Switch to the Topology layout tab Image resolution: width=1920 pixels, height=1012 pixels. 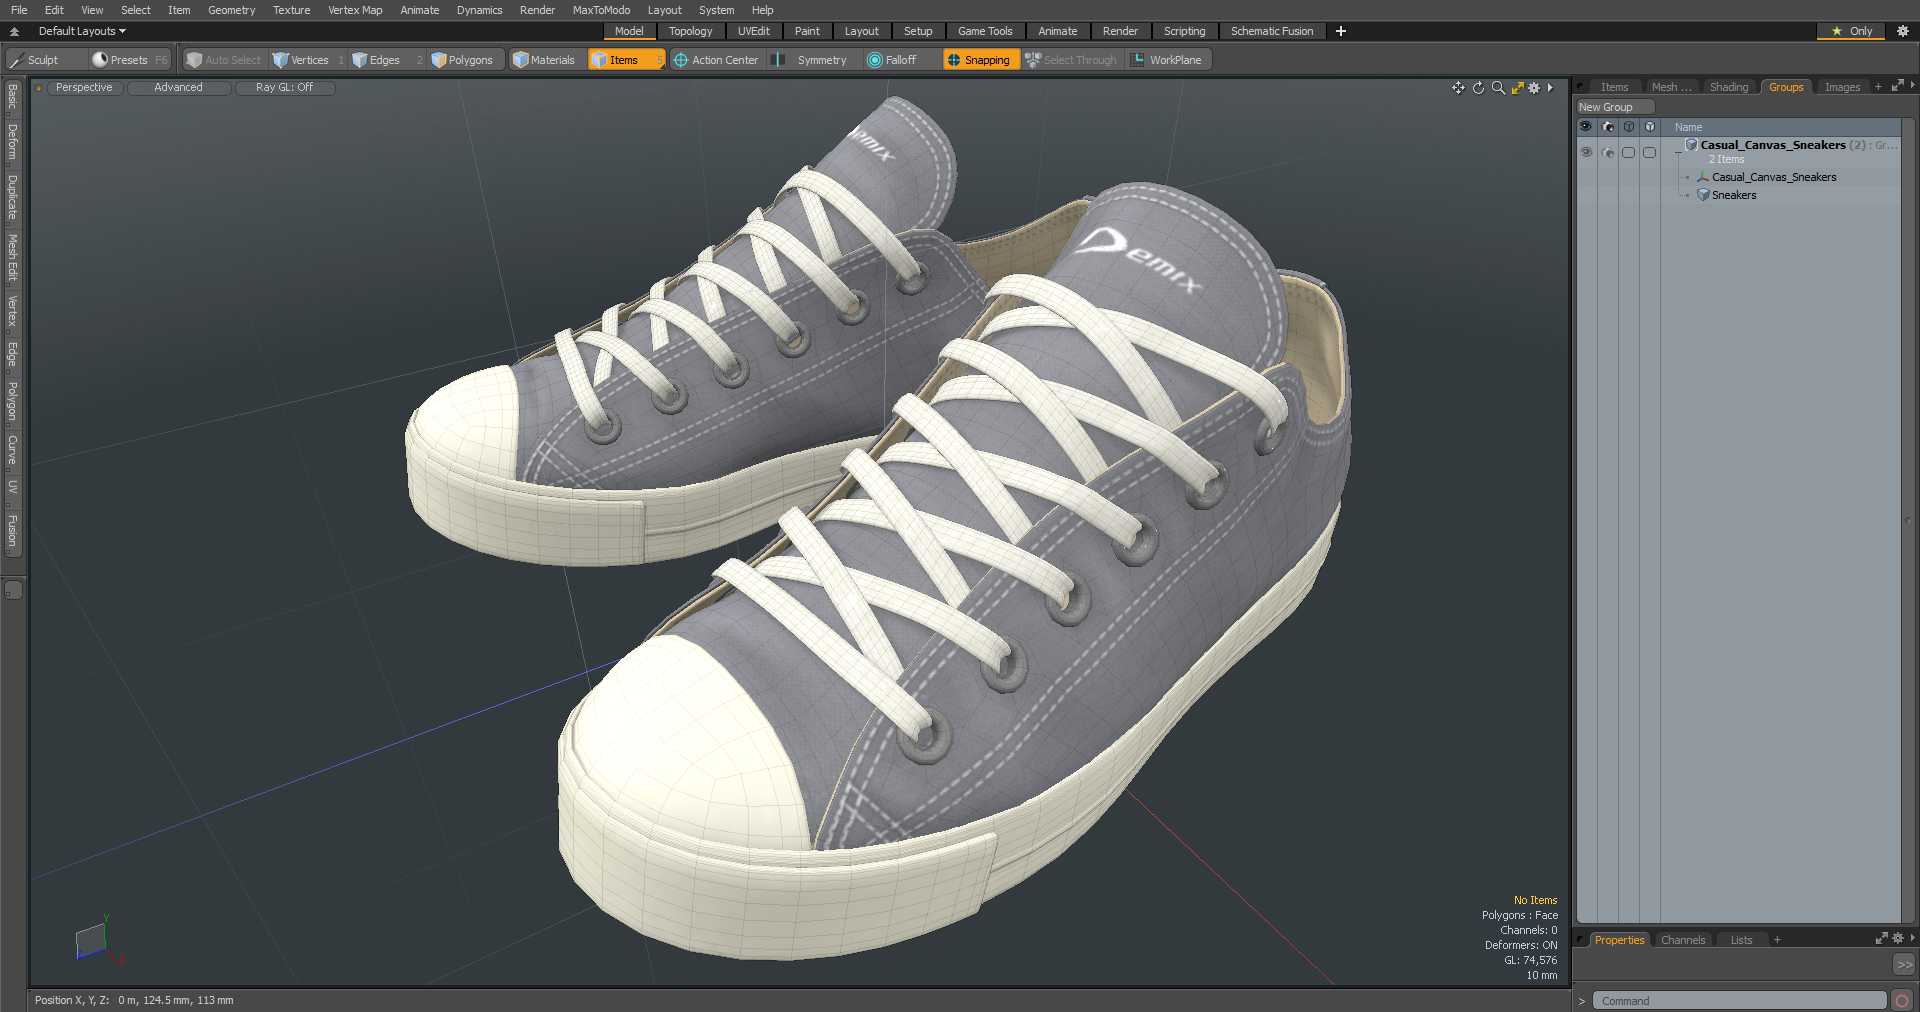pyautogui.click(x=691, y=31)
